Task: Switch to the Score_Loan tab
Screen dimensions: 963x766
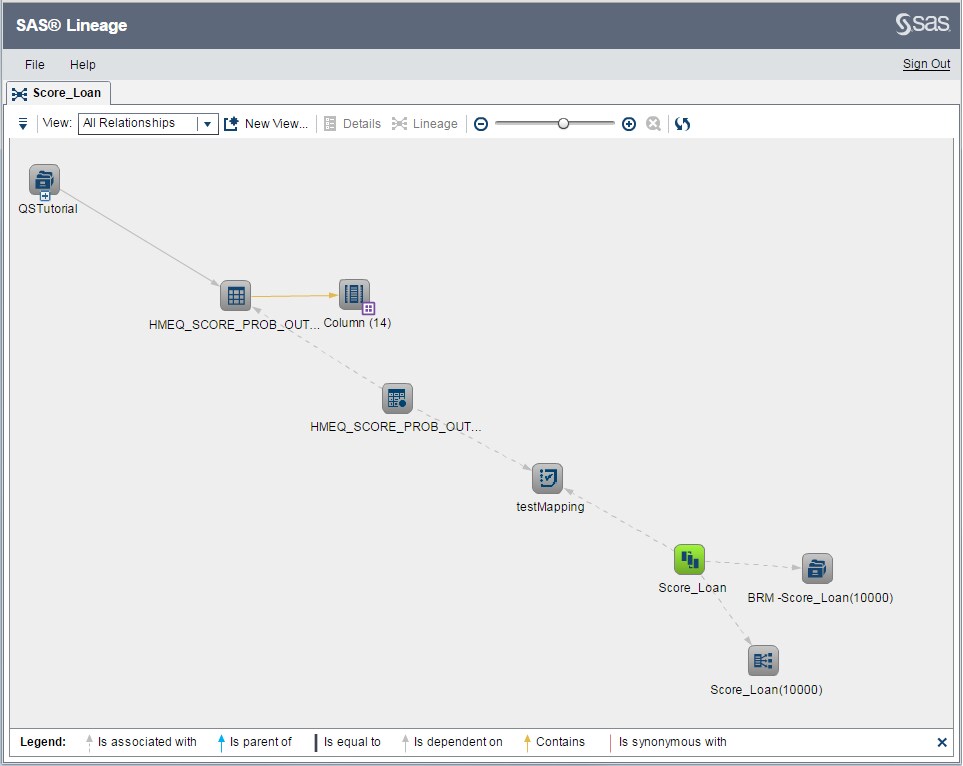Action: pos(57,92)
